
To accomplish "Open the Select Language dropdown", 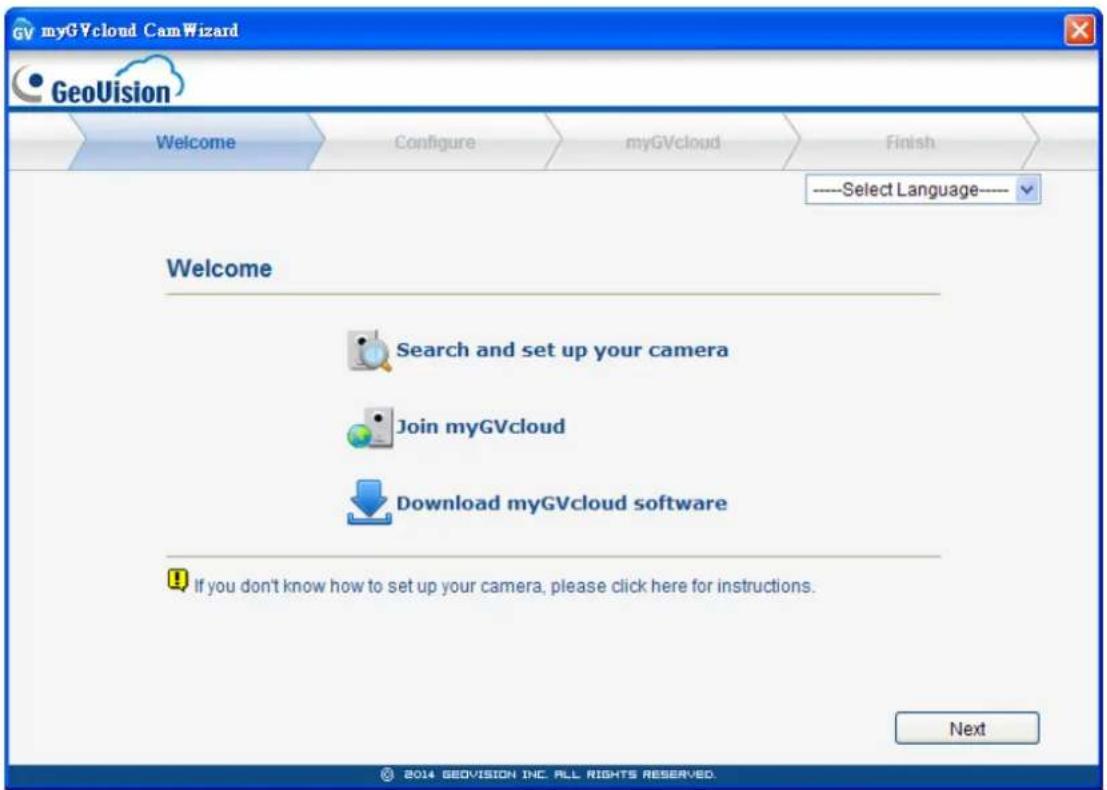I will click(x=923, y=190).
